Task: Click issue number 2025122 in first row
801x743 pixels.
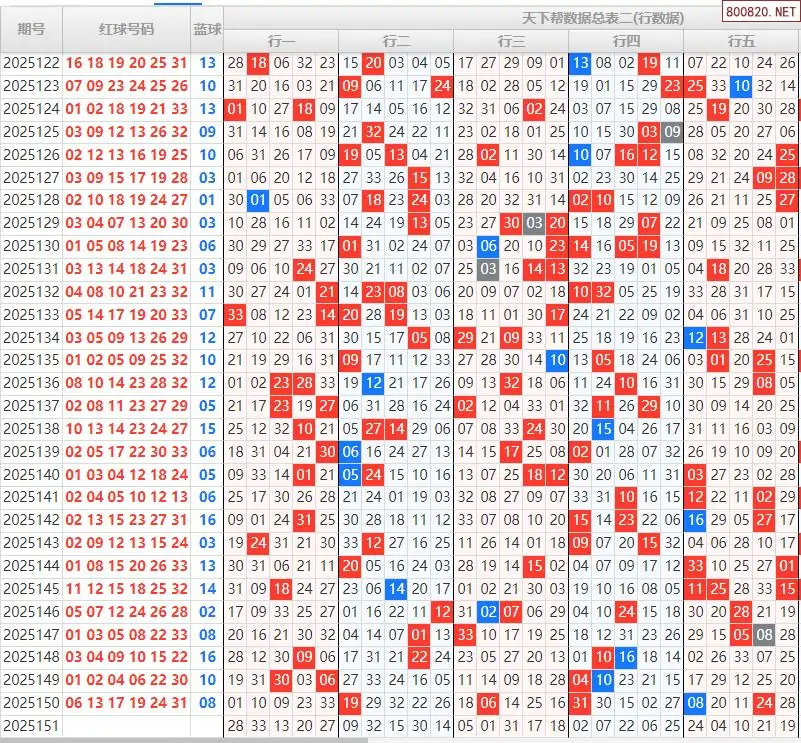Action: pos(31,63)
